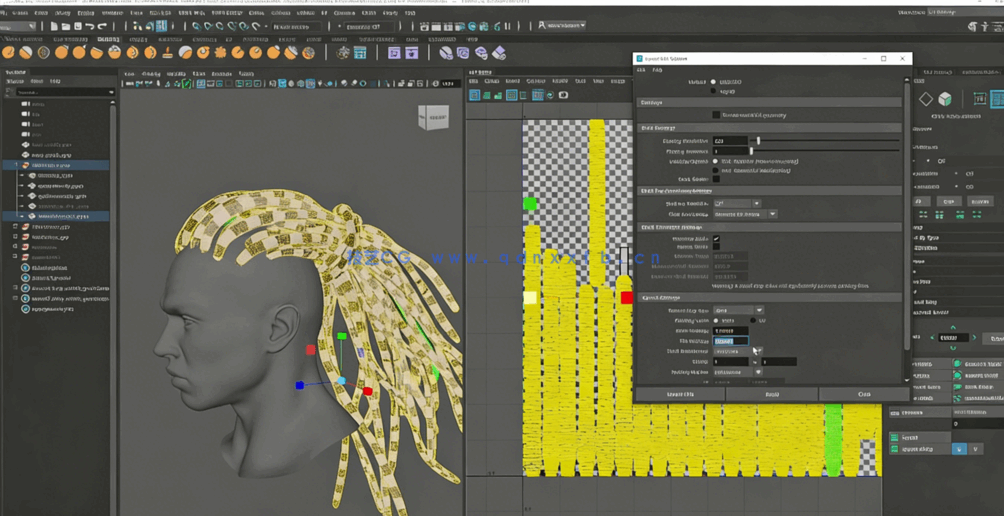Click the white cube icon in the right panel
The width and height of the screenshot is (1004, 516).
point(945,99)
